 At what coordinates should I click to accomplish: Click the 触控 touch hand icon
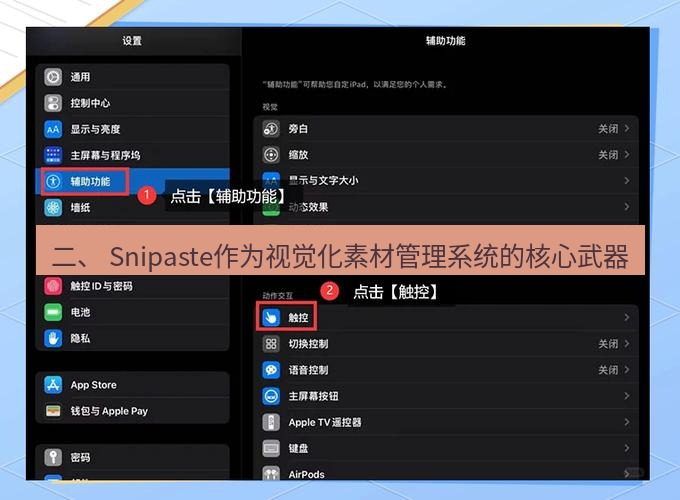point(271,317)
